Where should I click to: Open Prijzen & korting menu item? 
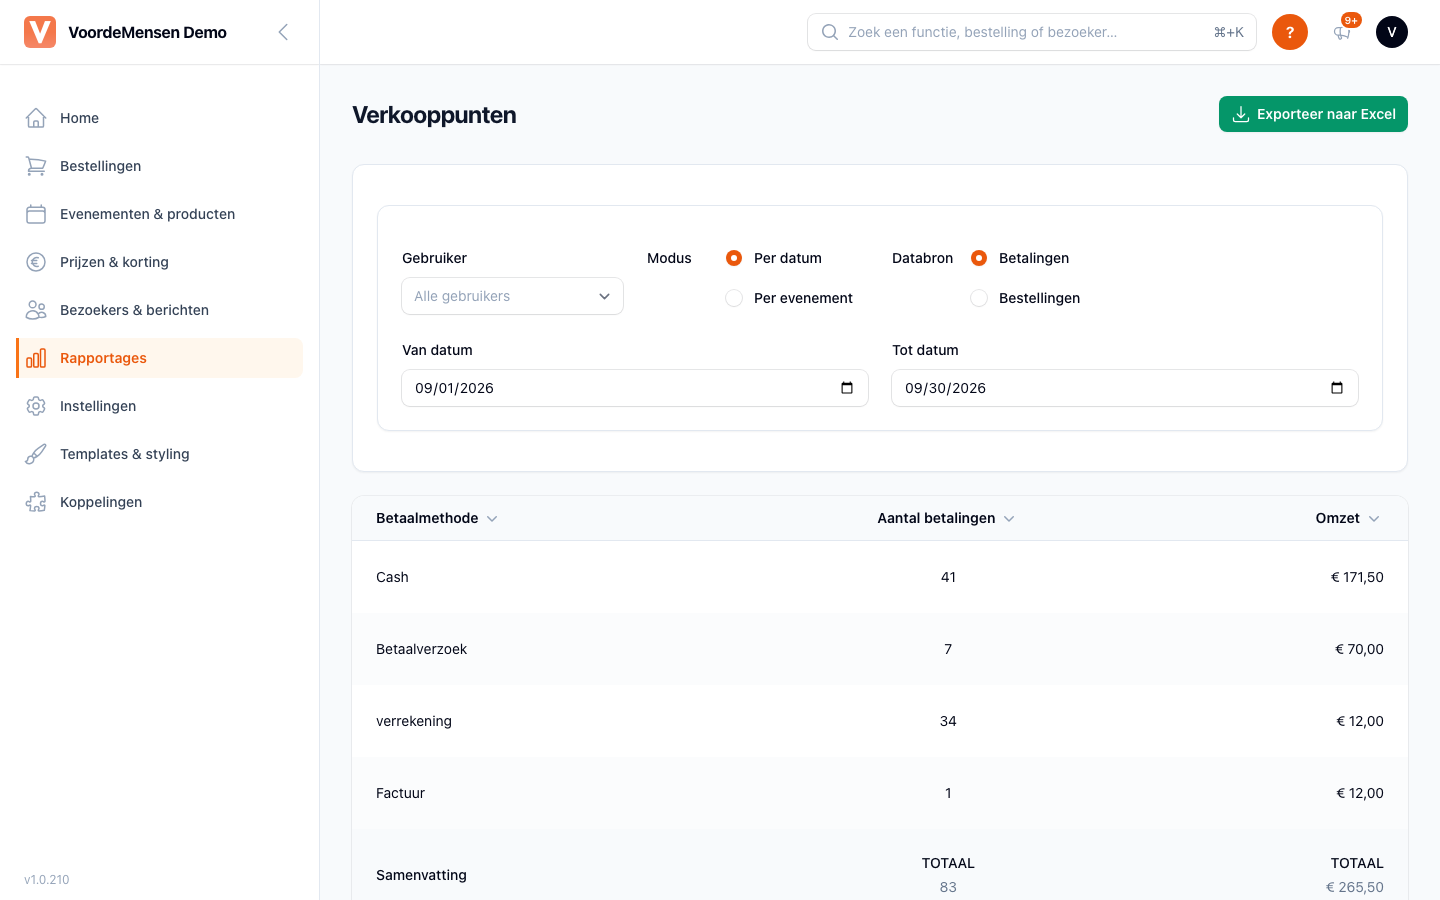160,262
